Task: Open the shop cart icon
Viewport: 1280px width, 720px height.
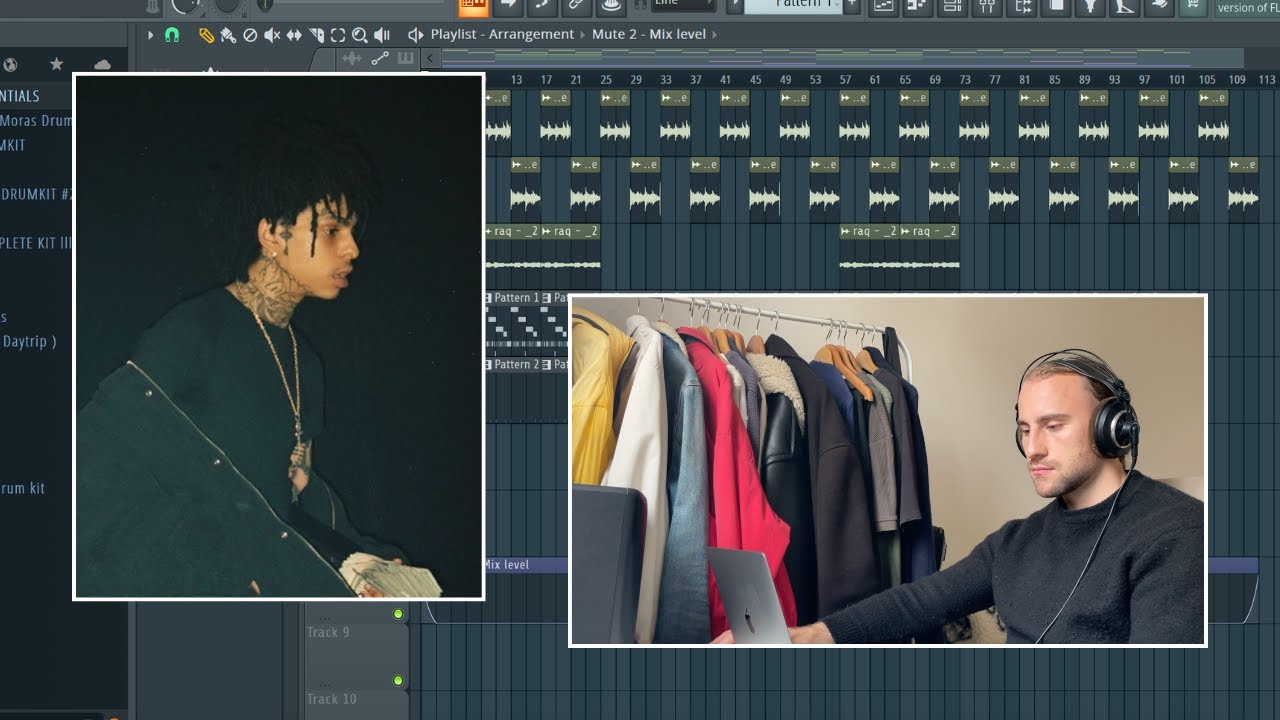Action: pyautogui.click(x=1192, y=6)
